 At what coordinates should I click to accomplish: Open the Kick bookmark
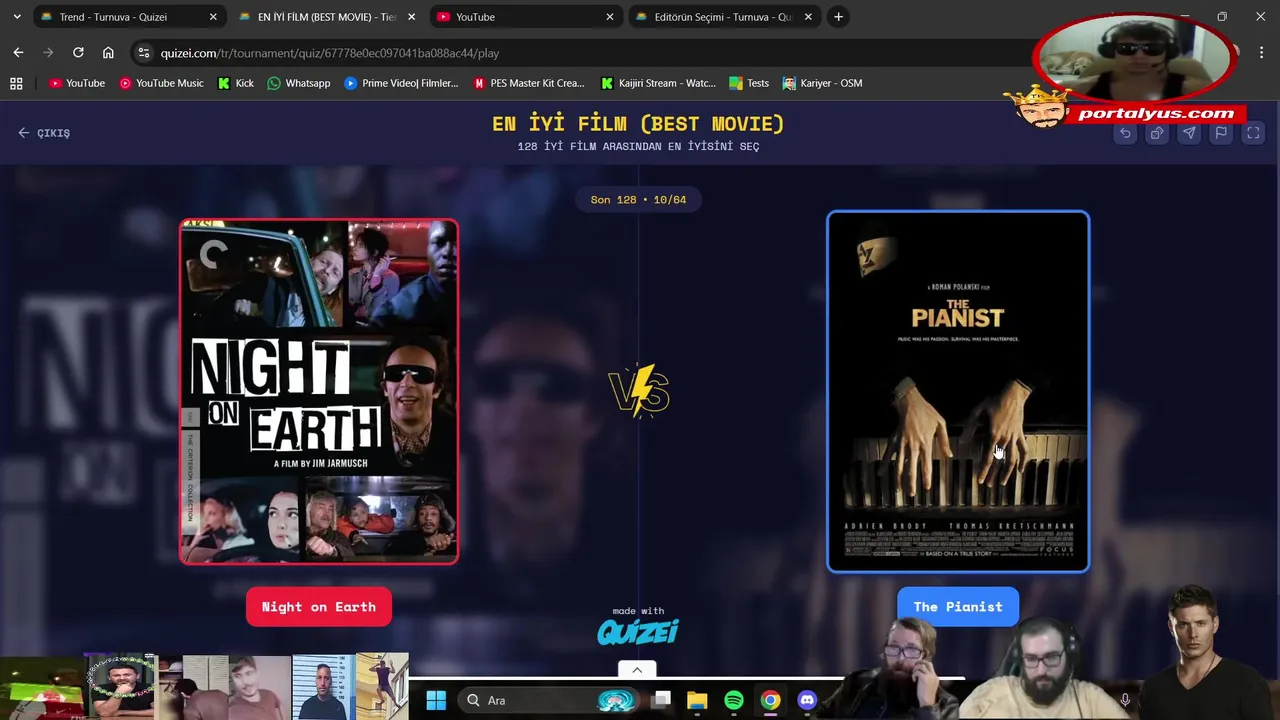[236, 83]
